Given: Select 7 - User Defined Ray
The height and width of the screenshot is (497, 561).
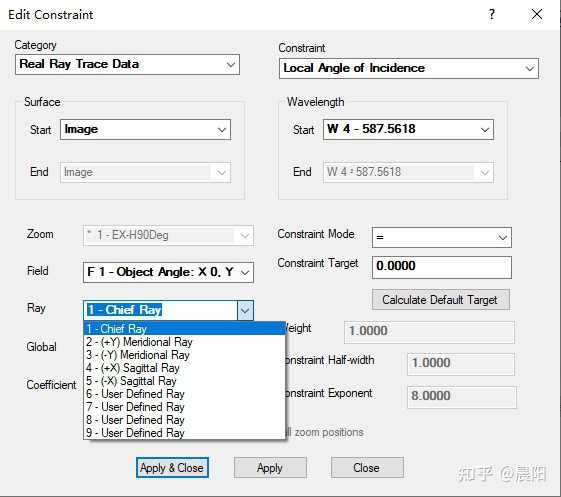Looking at the screenshot, I should [x=184, y=407].
